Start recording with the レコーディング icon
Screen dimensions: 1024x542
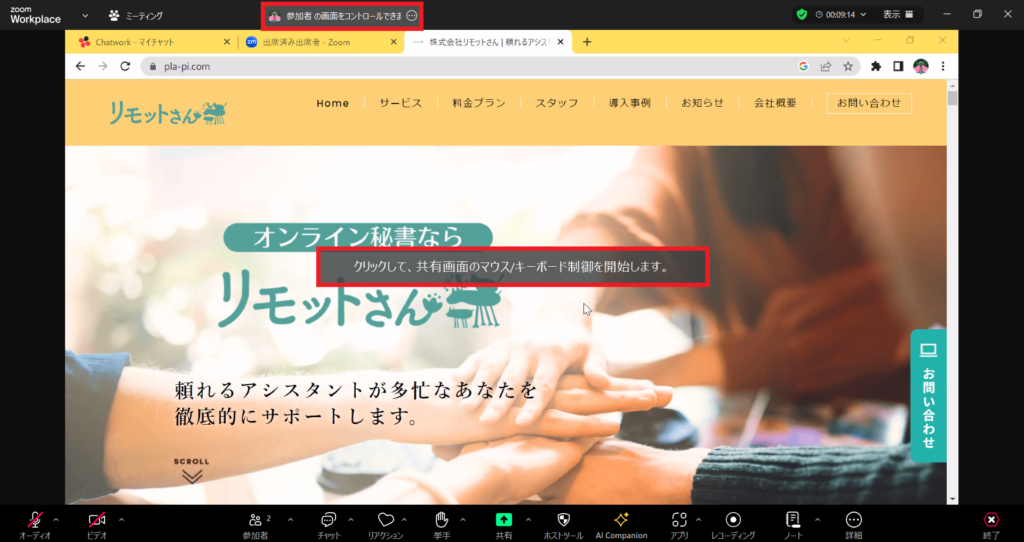point(733,520)
